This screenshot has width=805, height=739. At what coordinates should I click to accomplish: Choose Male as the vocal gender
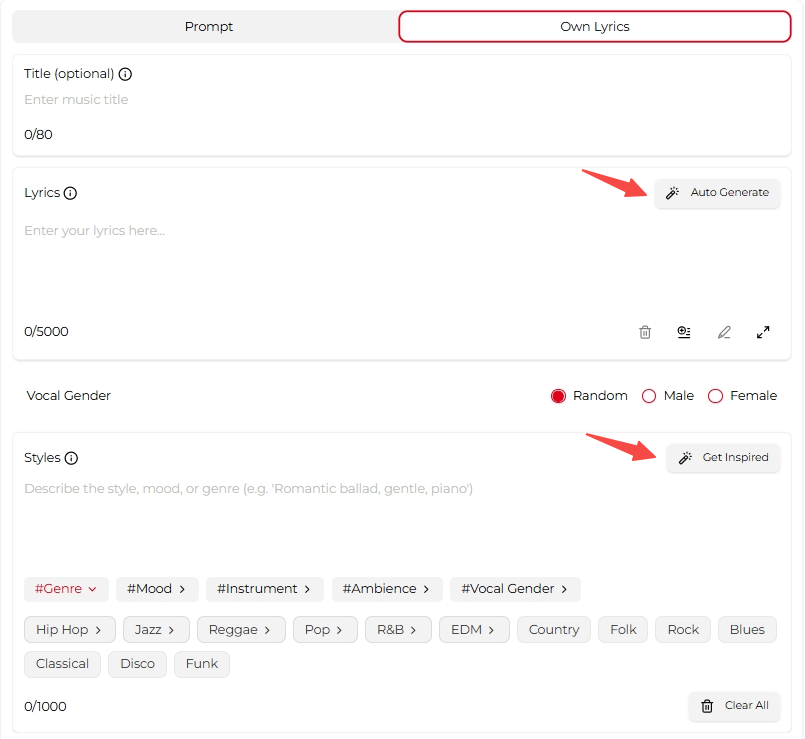[x=649, y=396]
